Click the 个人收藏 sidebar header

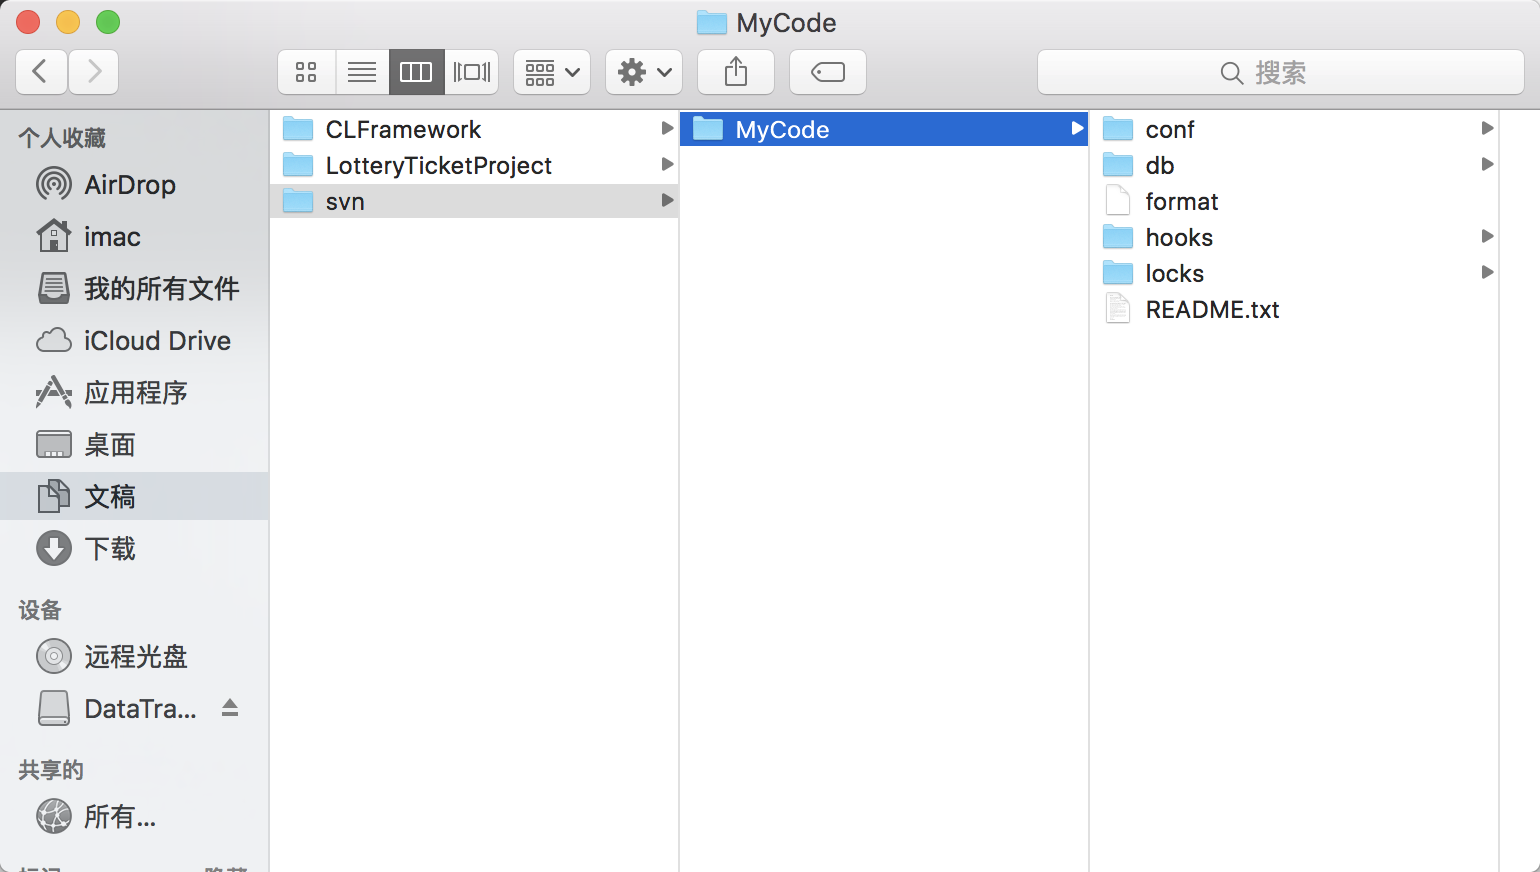click(x=62, y=138)
